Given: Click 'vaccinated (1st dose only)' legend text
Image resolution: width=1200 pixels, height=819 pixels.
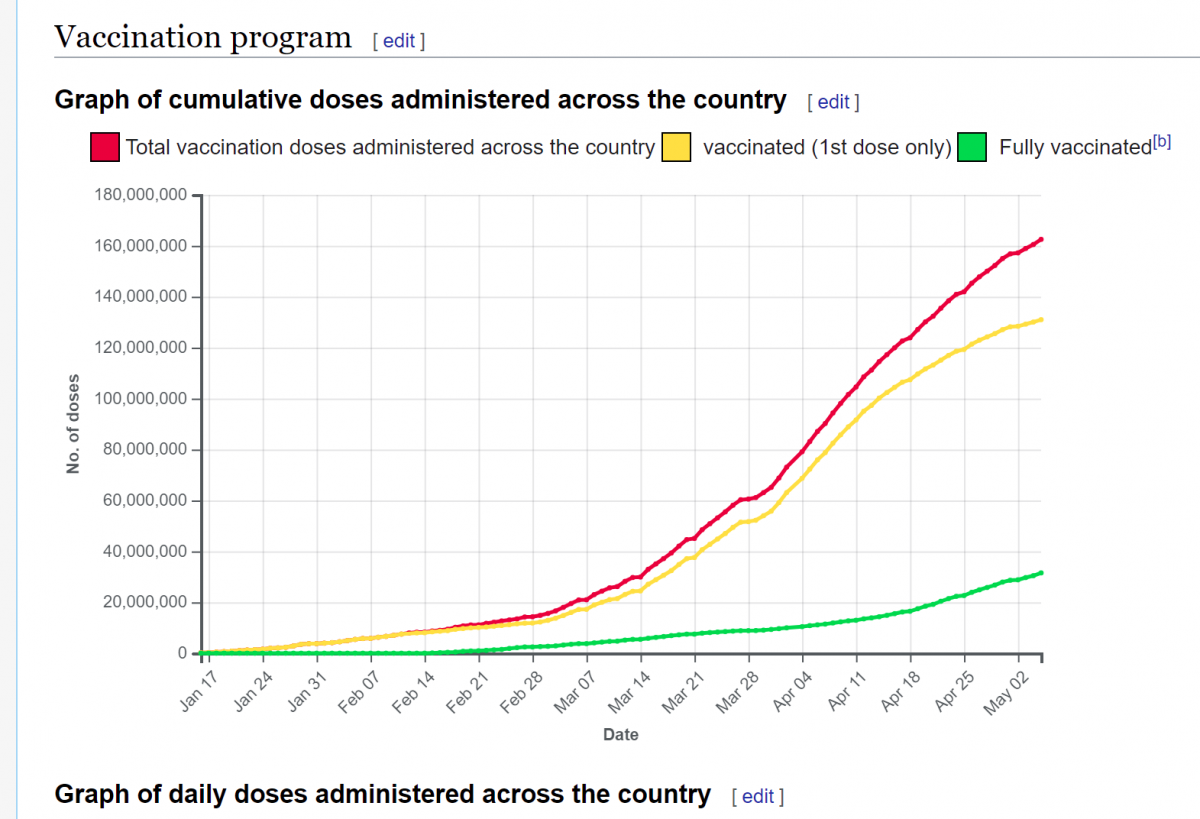Looking at the screenshot, I should tap(827, 147).
